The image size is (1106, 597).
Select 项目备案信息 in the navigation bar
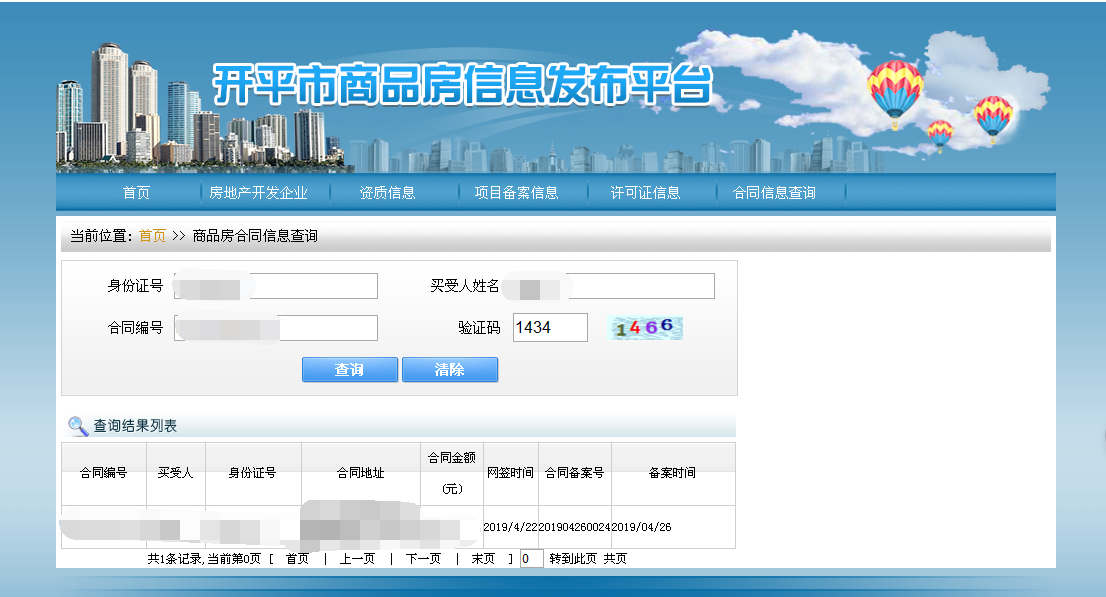pyautogui.click(x=516, y=193)
